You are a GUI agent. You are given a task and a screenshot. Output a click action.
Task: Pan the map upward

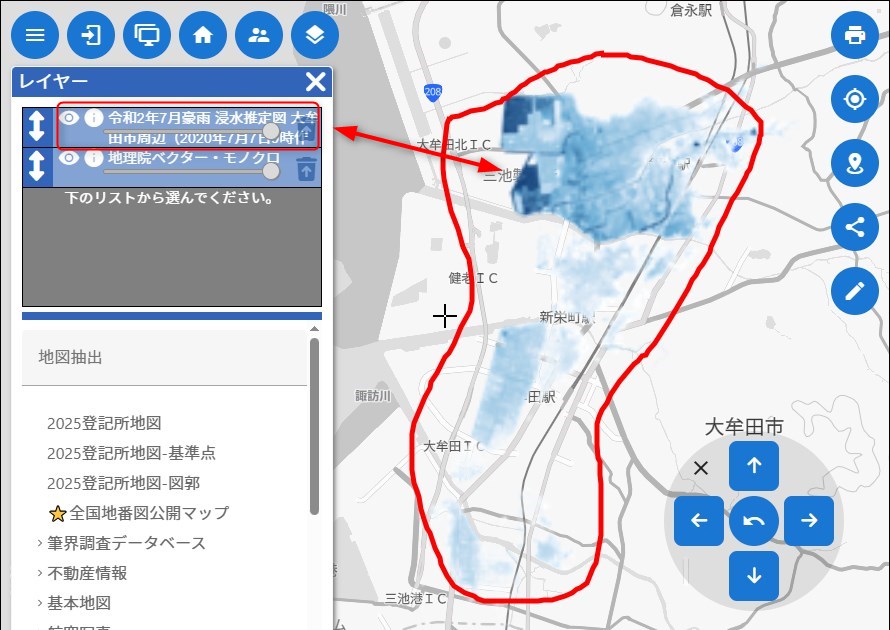(754, 465)
